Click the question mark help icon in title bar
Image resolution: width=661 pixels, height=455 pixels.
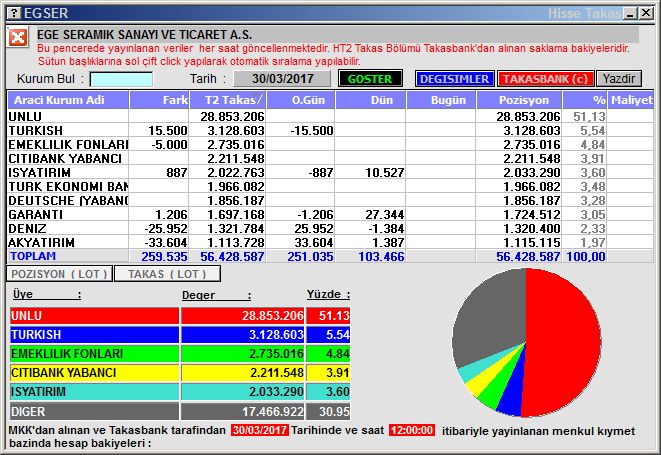14,13
